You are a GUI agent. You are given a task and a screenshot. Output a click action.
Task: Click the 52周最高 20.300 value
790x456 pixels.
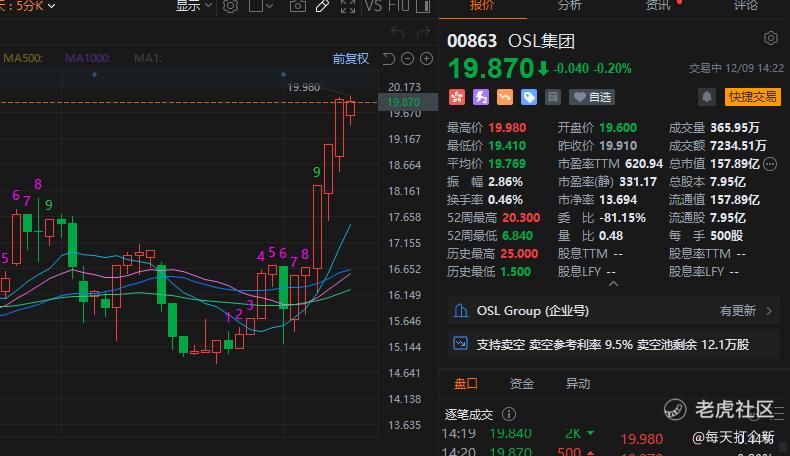[521, 218]
